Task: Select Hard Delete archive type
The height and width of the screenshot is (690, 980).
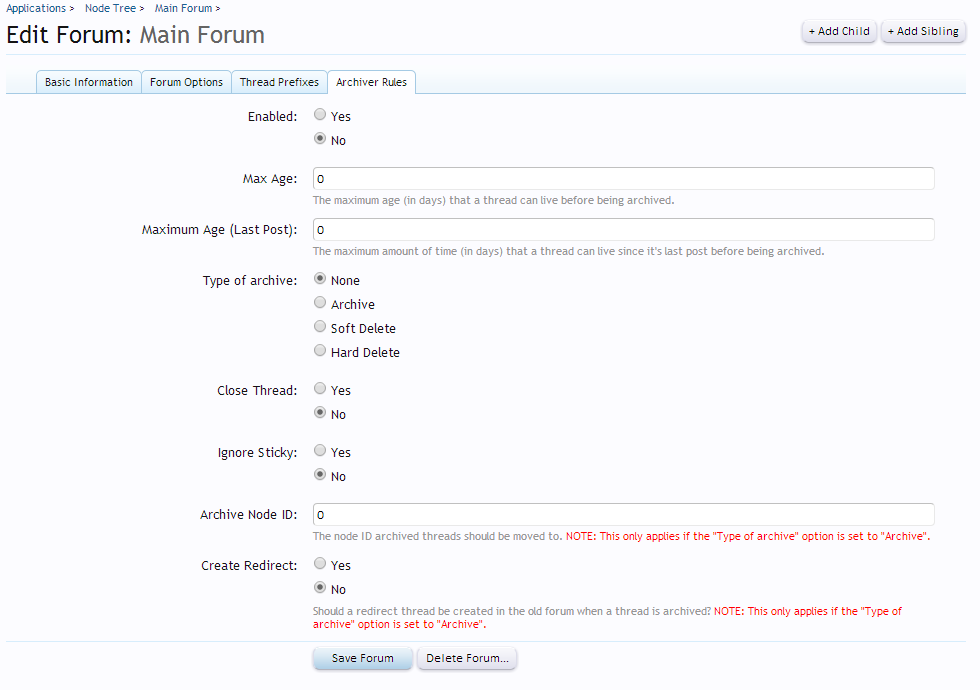Action: point(320,352)
